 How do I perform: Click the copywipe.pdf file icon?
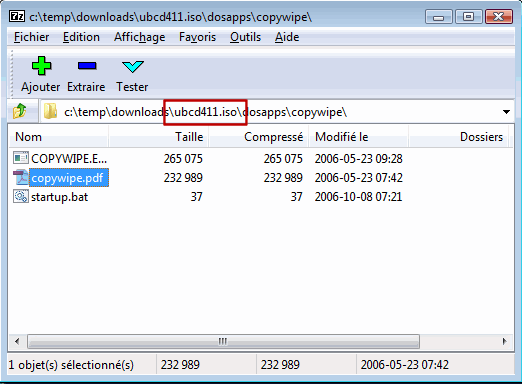(x=21, y=177)
